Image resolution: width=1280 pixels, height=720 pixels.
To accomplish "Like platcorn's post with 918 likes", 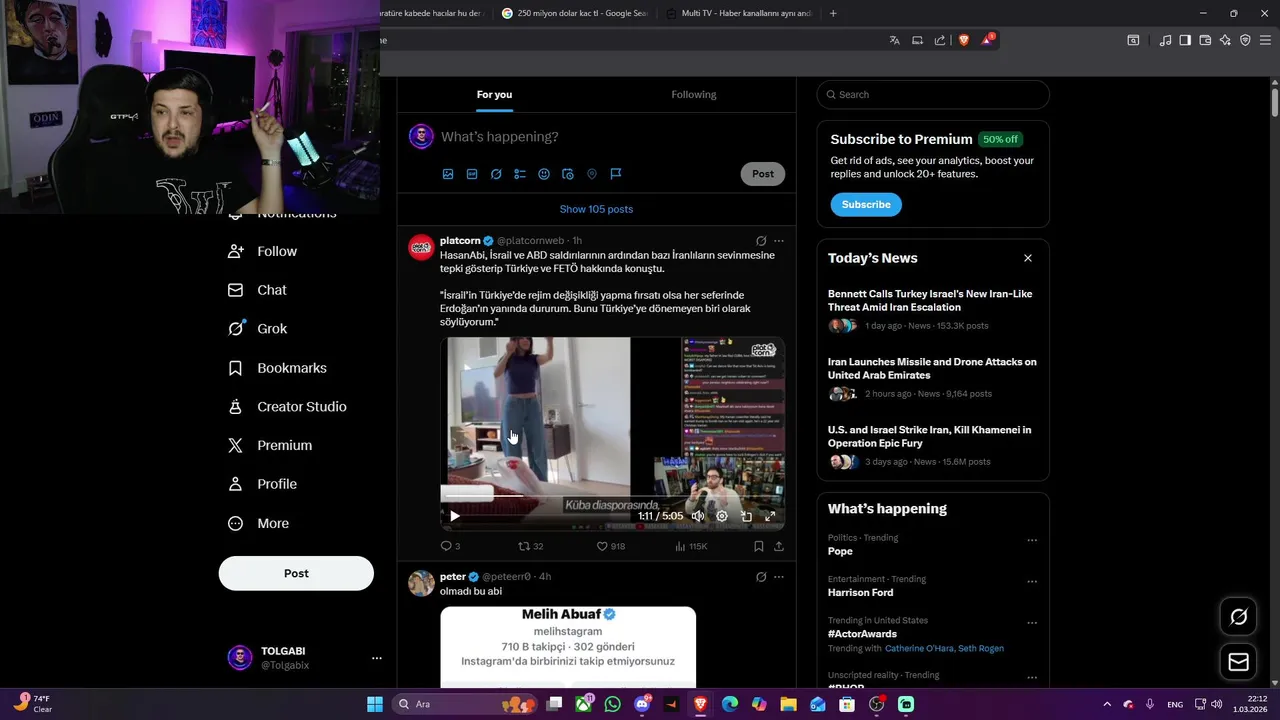I will [610, 546].
